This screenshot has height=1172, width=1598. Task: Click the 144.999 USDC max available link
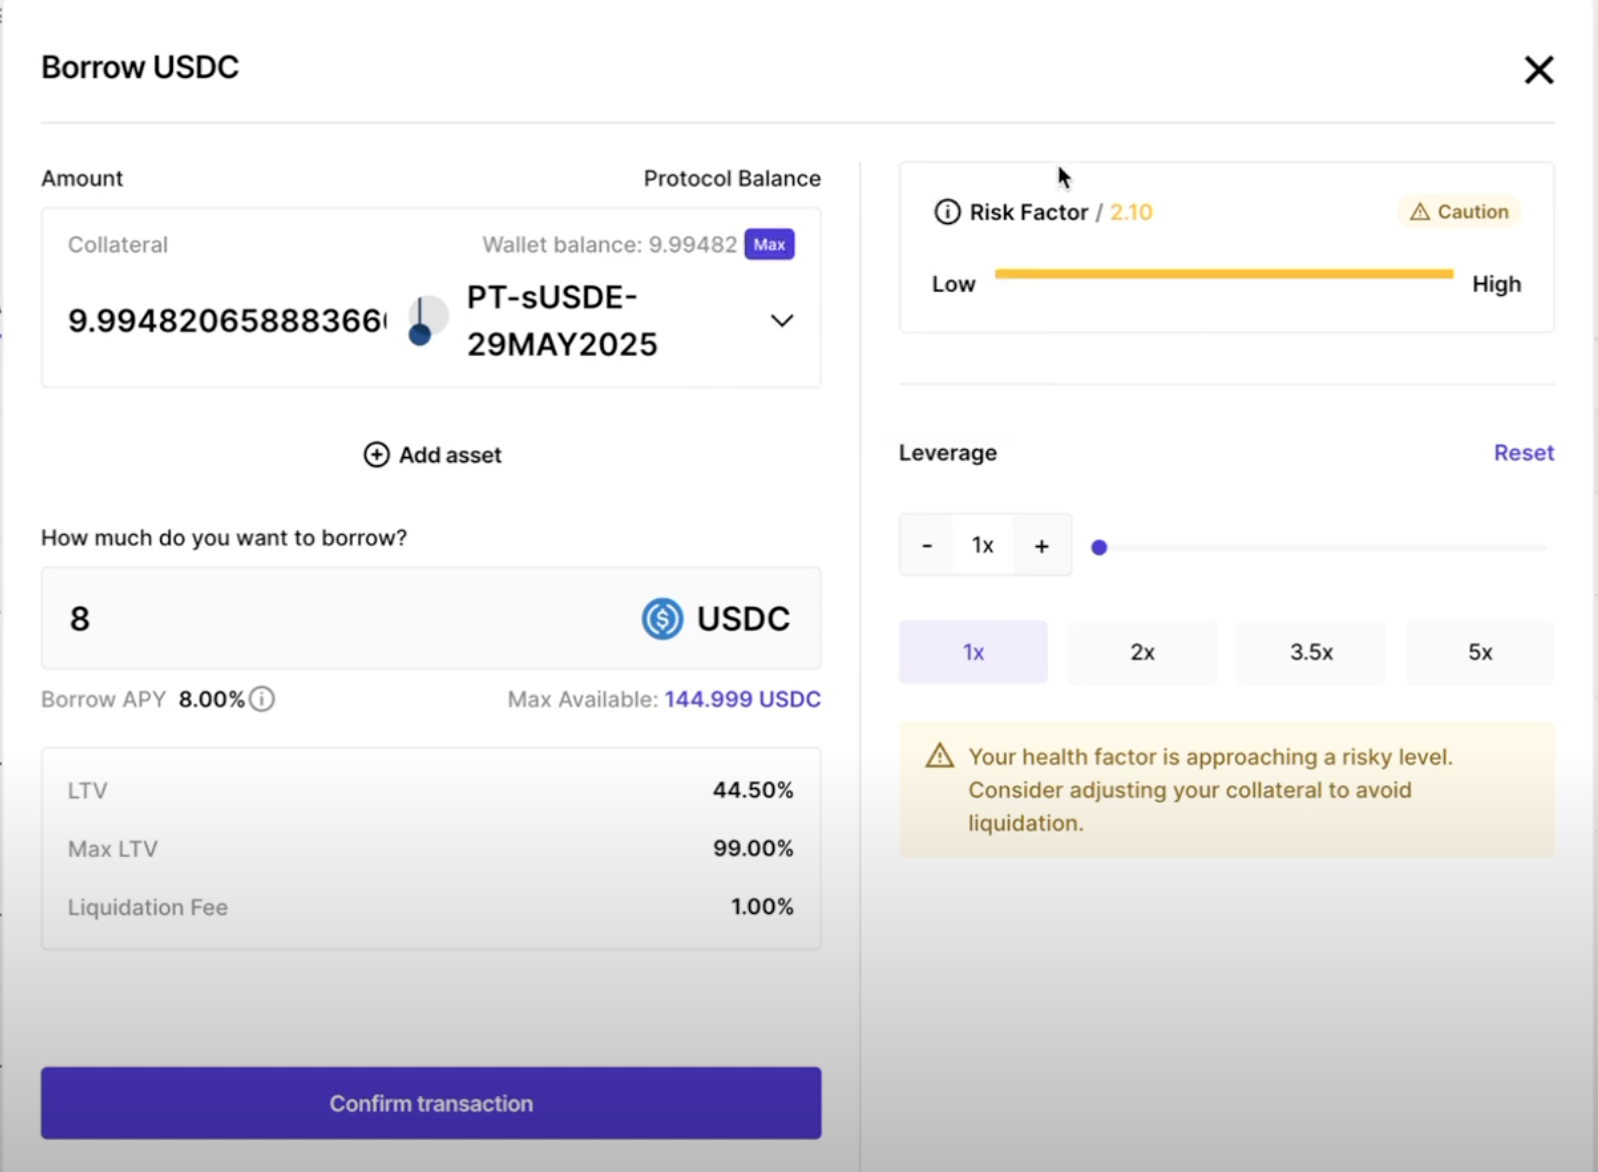[742, 699]
